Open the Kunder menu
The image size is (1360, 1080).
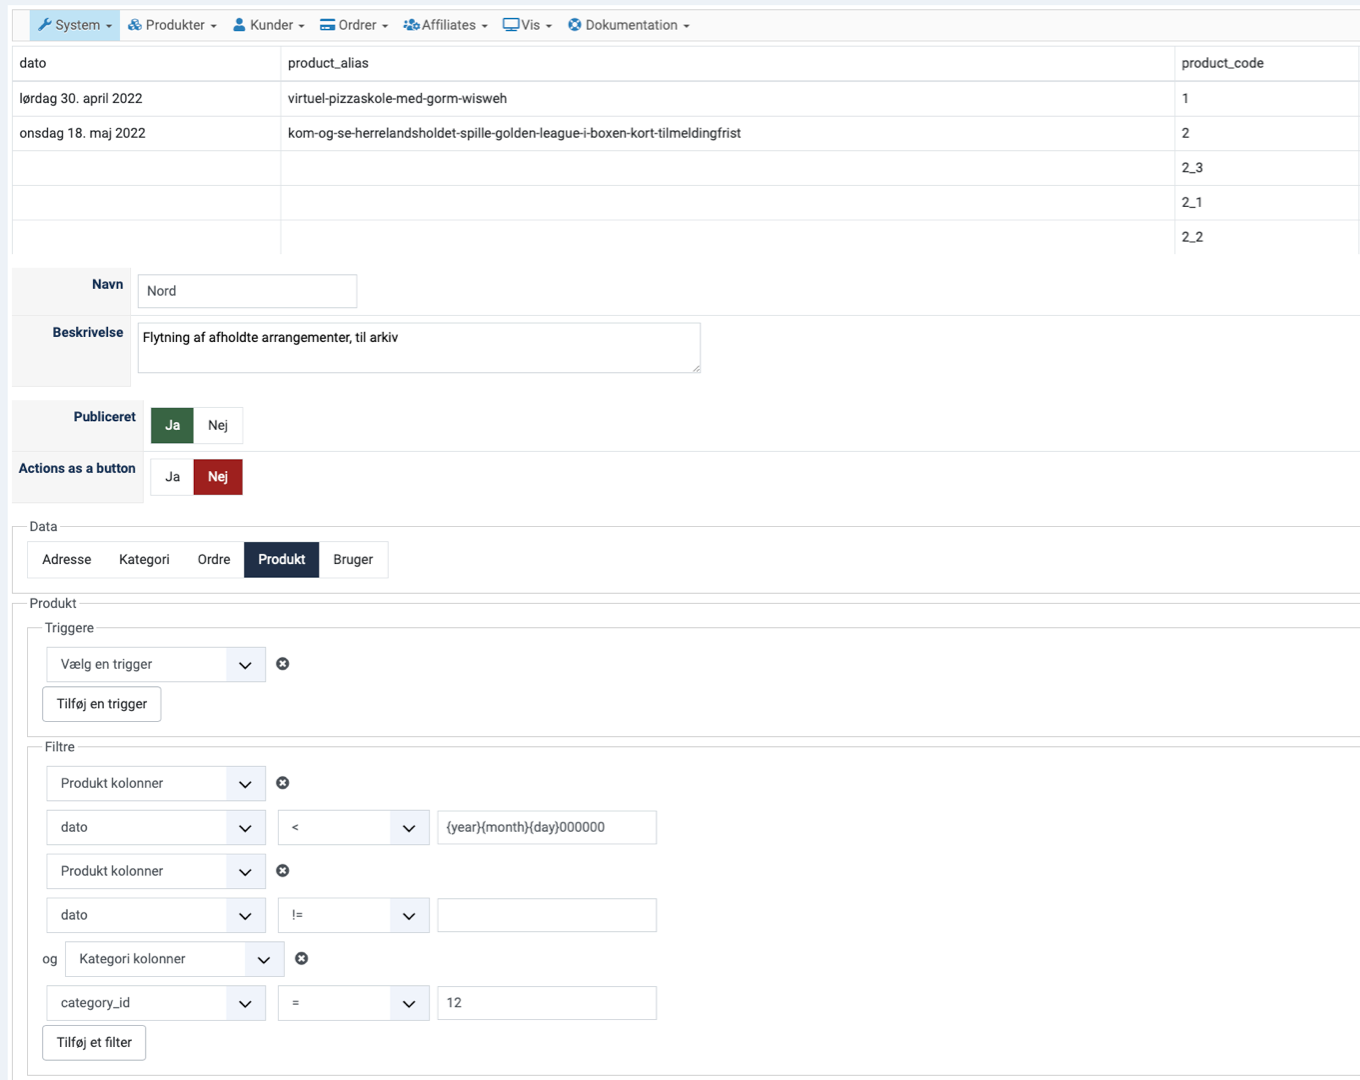click(x=269, y=25)
